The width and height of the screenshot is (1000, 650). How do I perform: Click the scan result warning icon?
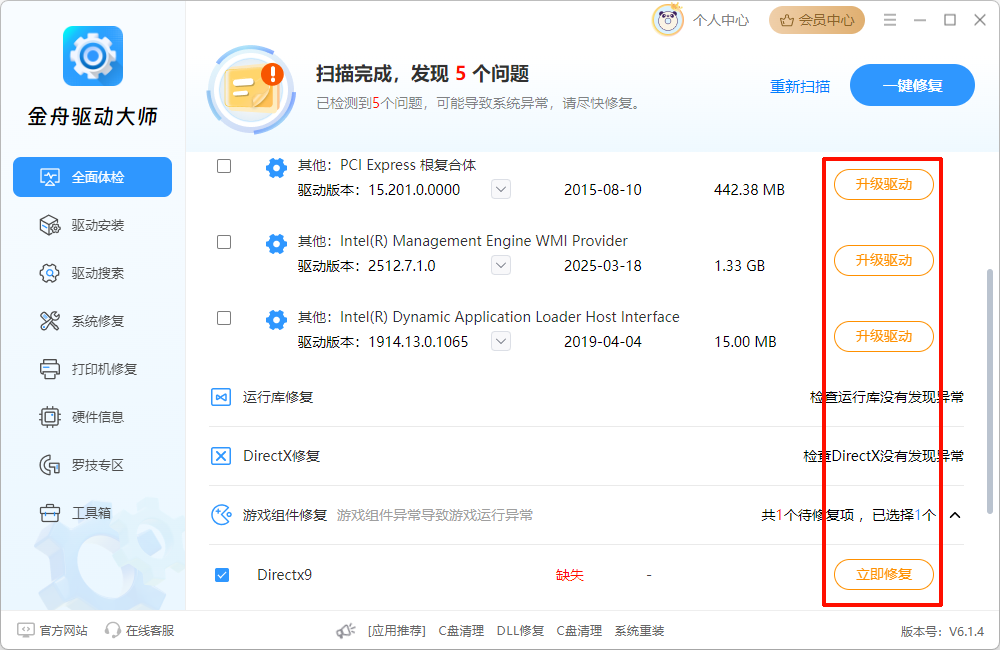tap(251, 90)
